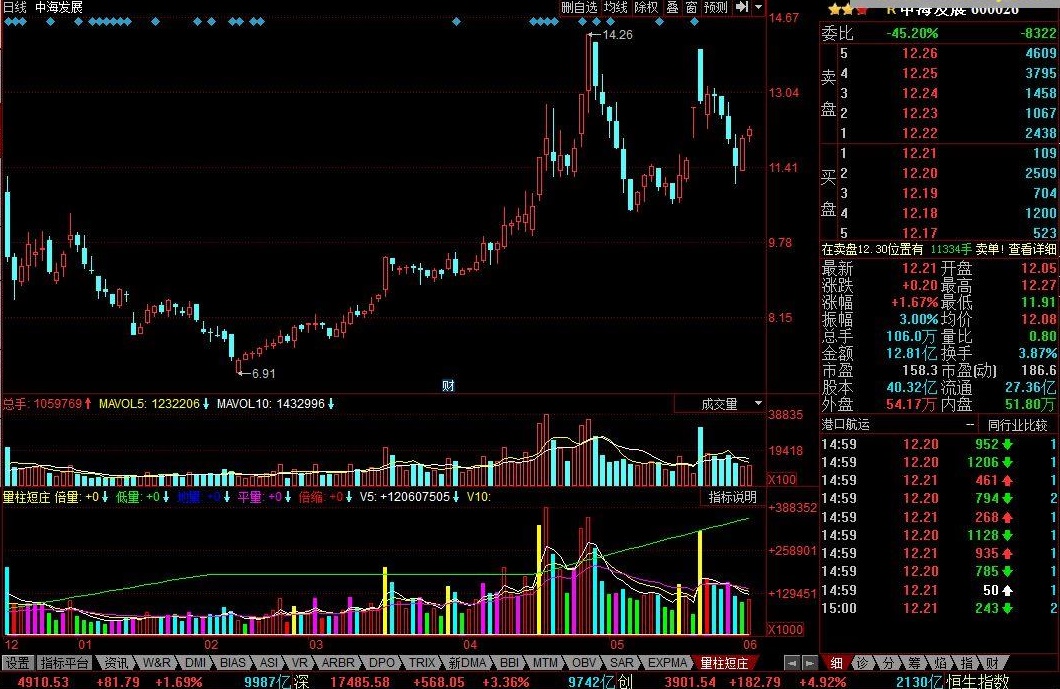Click the 换手 3.87% turnover value

(1037, 353)
